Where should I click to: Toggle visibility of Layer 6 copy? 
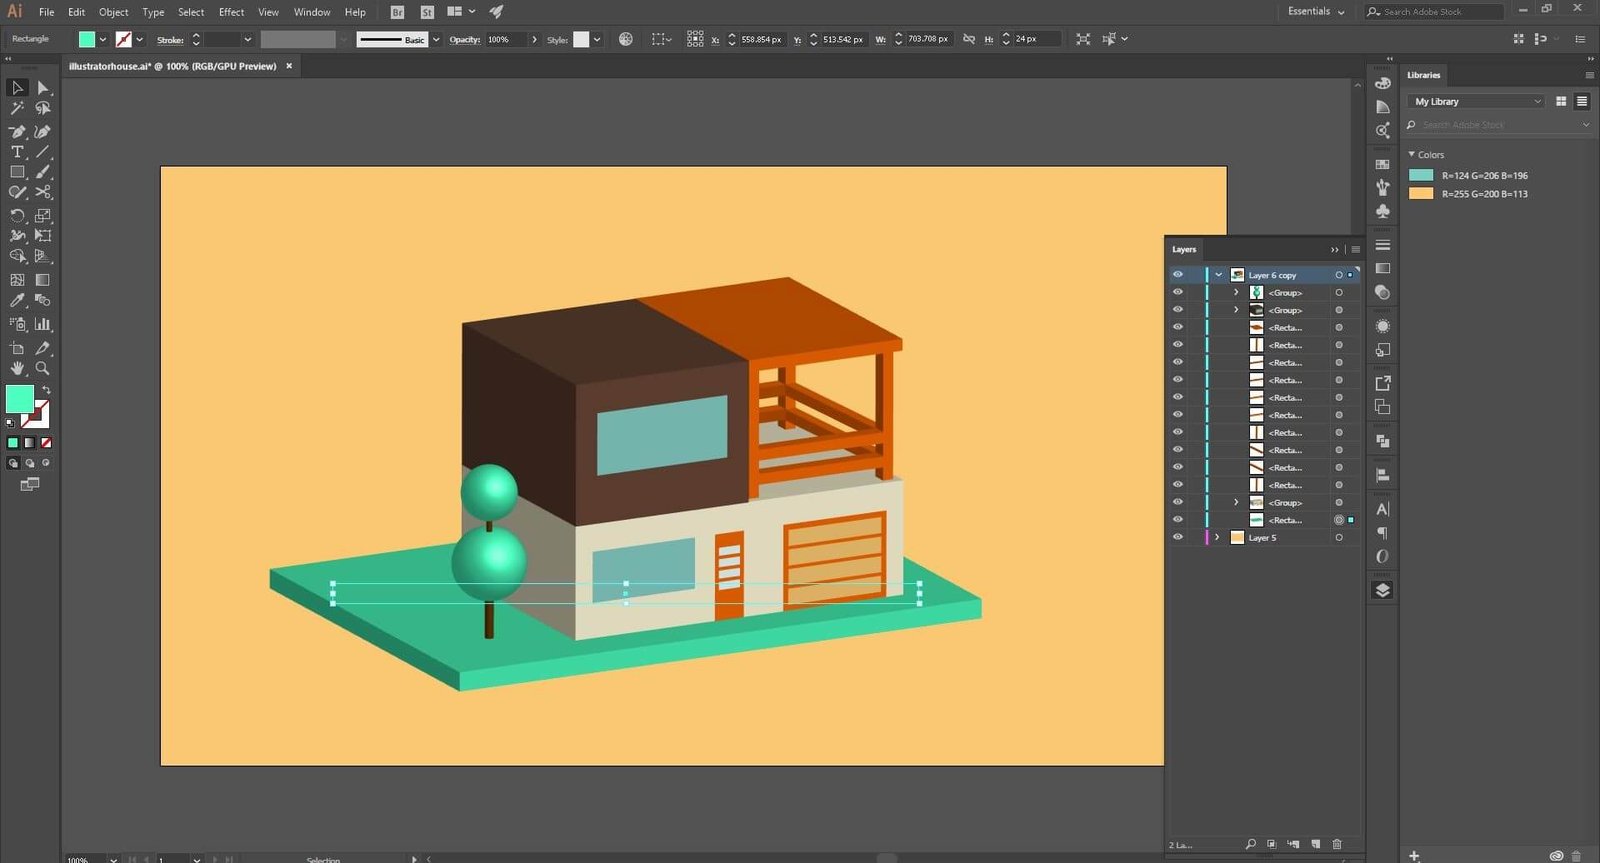(x=1177, y=275)
